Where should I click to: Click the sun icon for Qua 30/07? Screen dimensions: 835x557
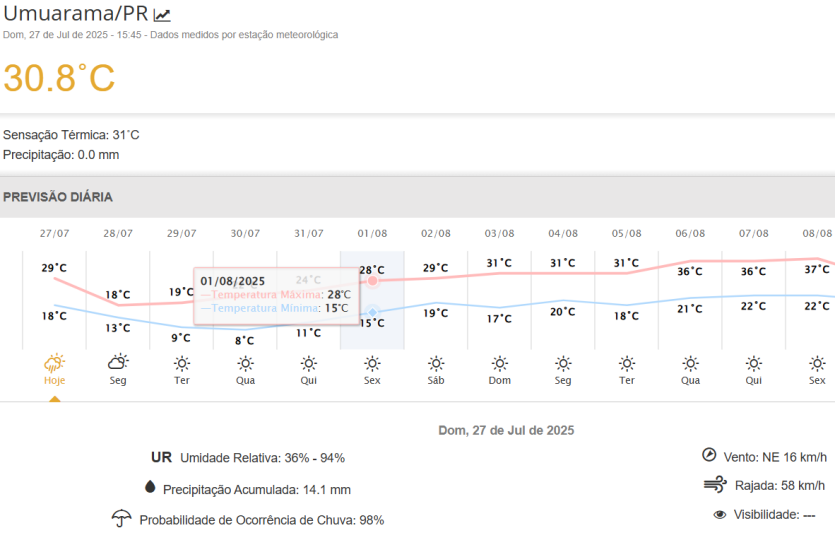coord(245,363)
